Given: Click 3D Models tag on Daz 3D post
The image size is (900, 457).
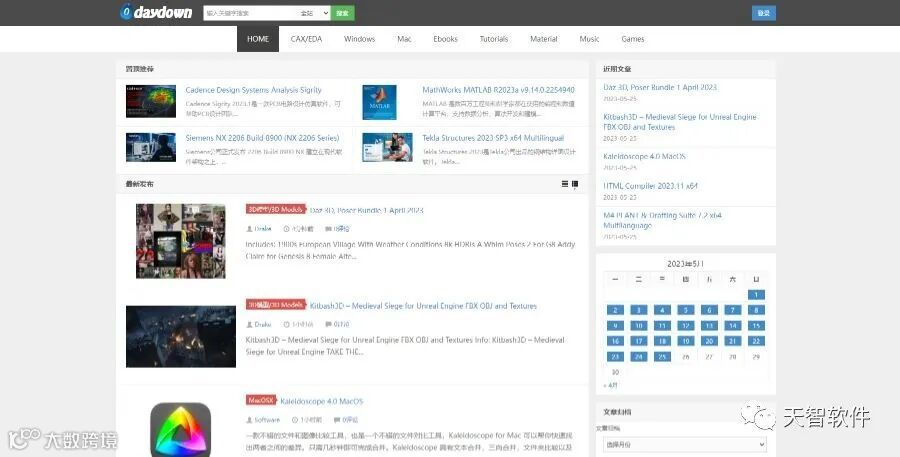Looking at the screenshot, I should click(x=276, y=210).
